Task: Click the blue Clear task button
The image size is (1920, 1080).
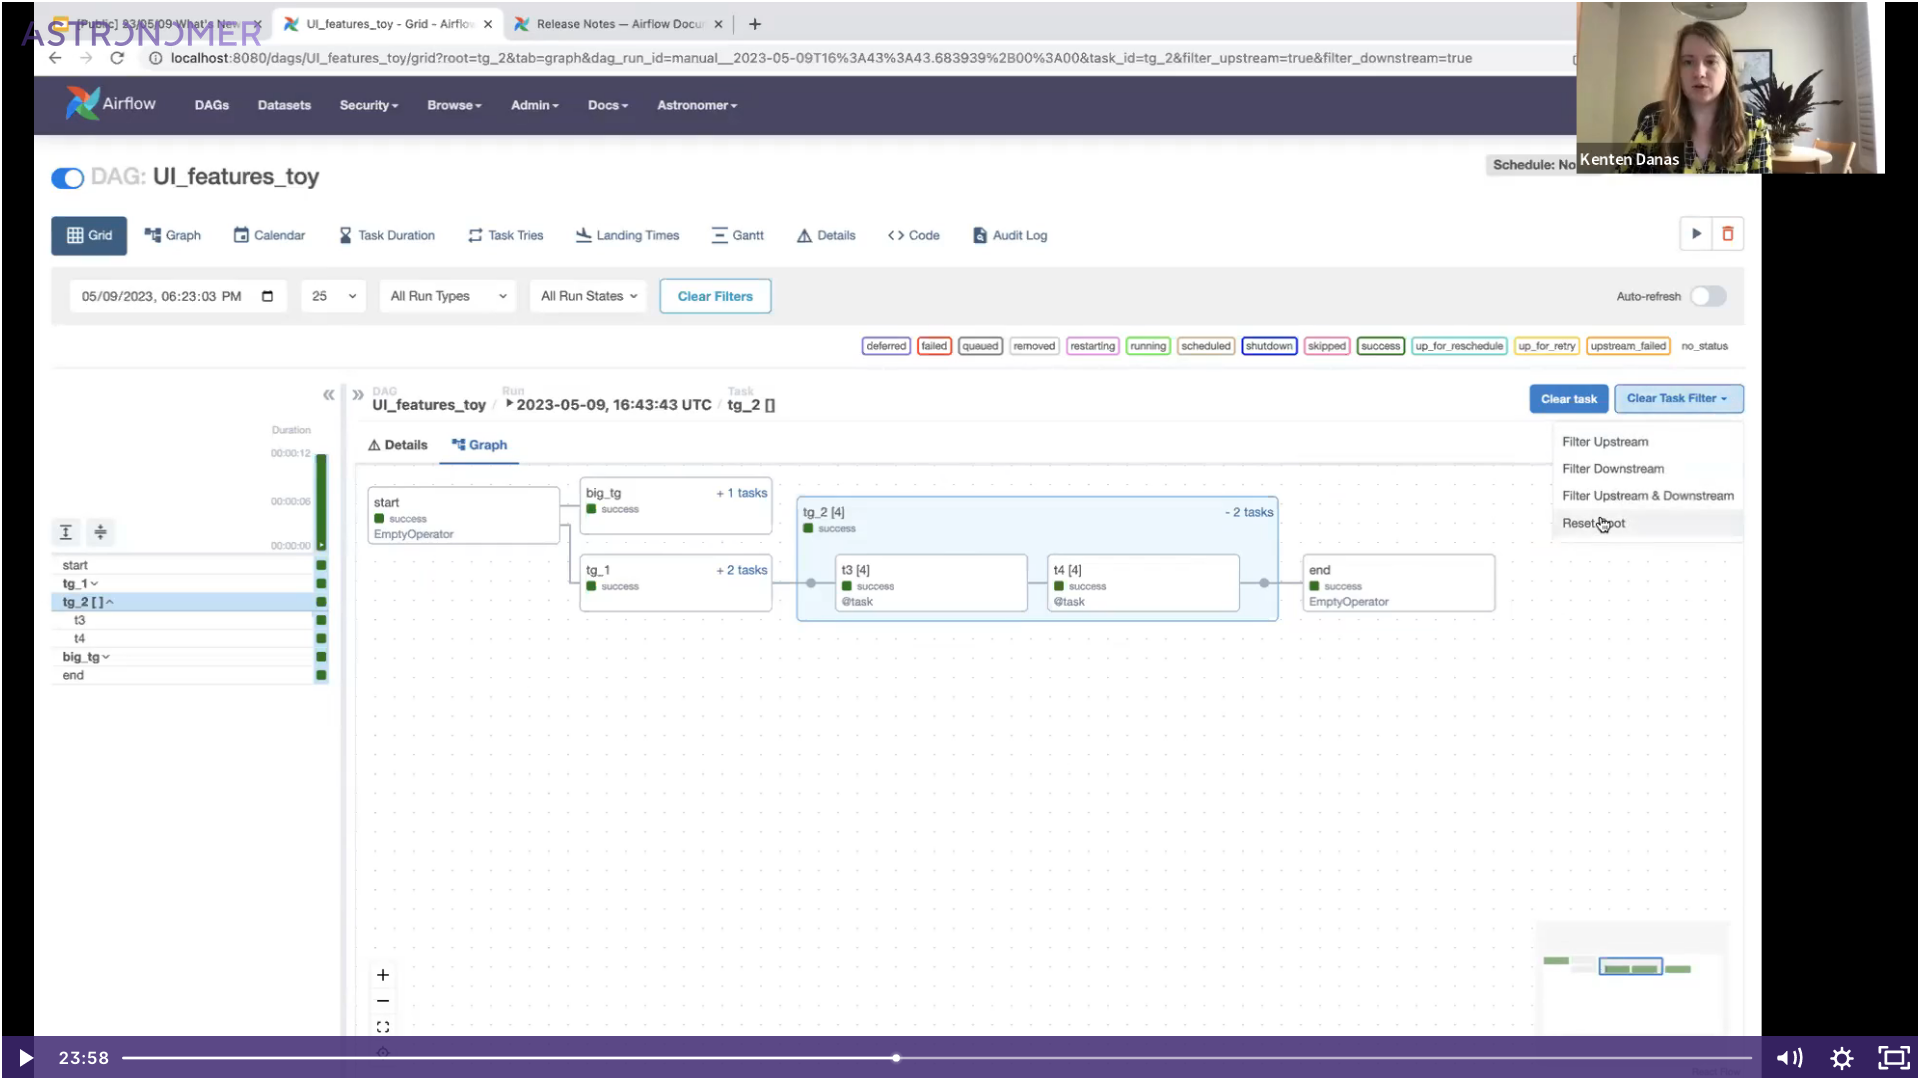Action: pos(1568,399)
